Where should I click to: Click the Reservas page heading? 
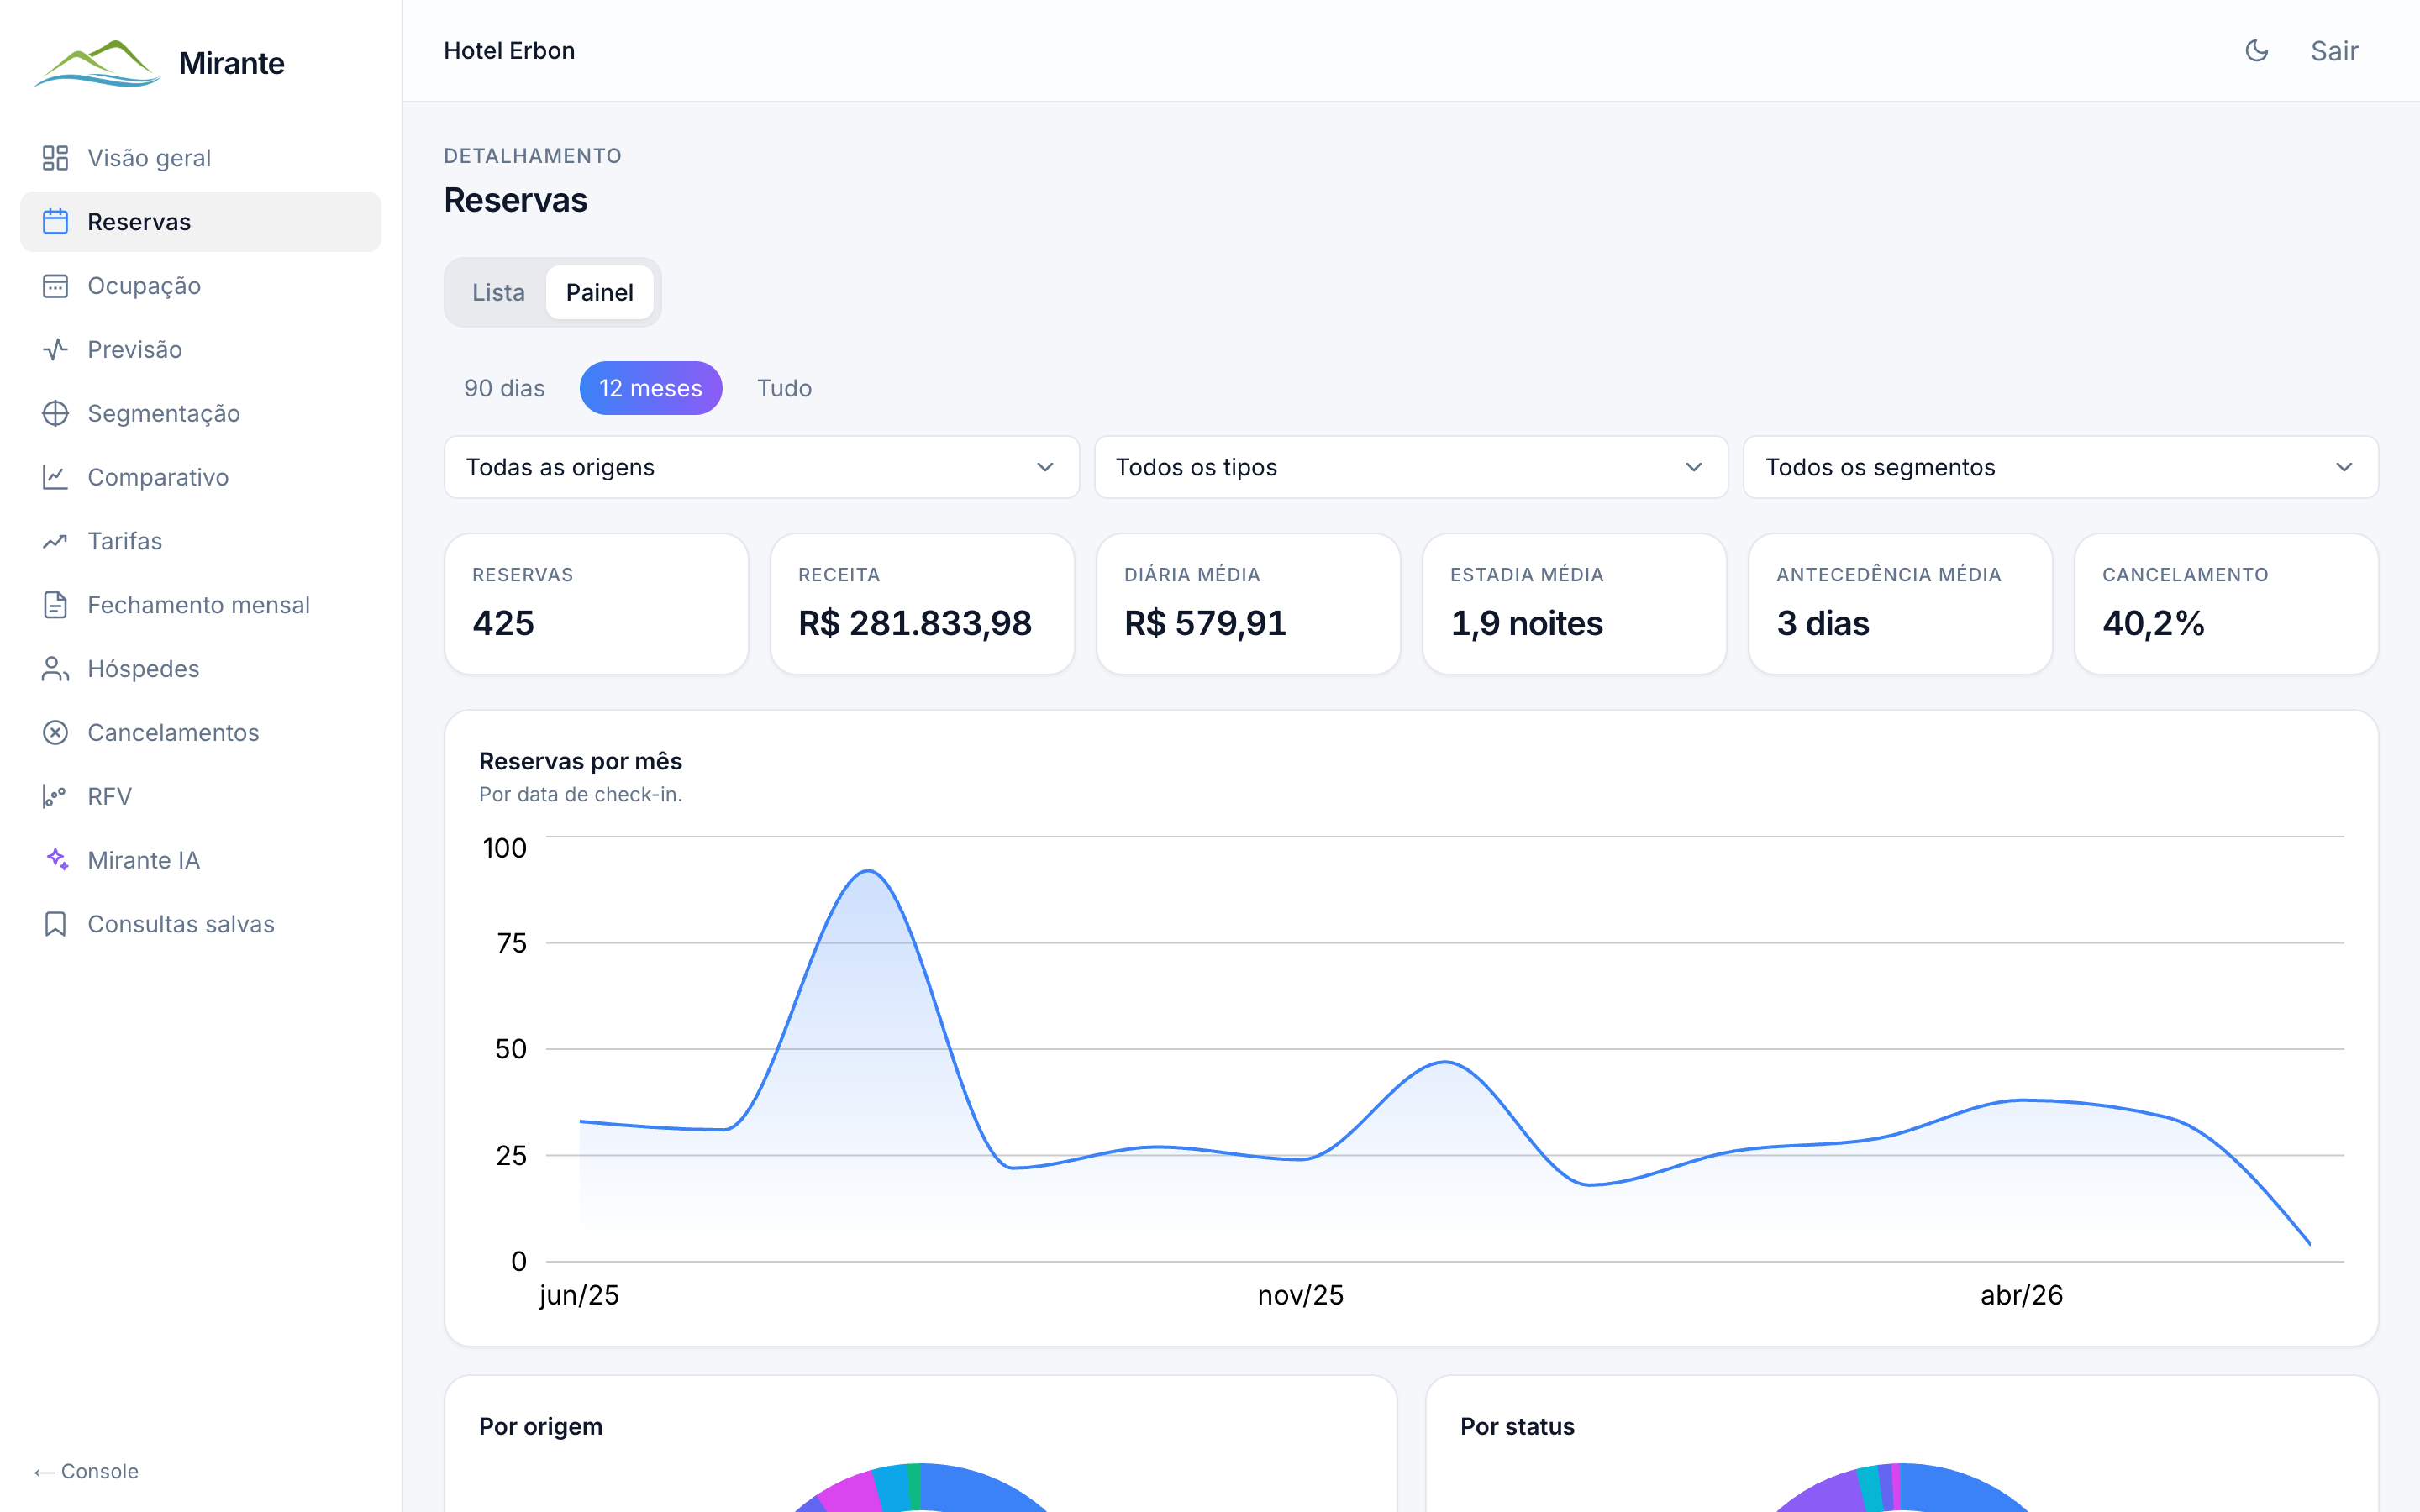[x=516, y=200]
